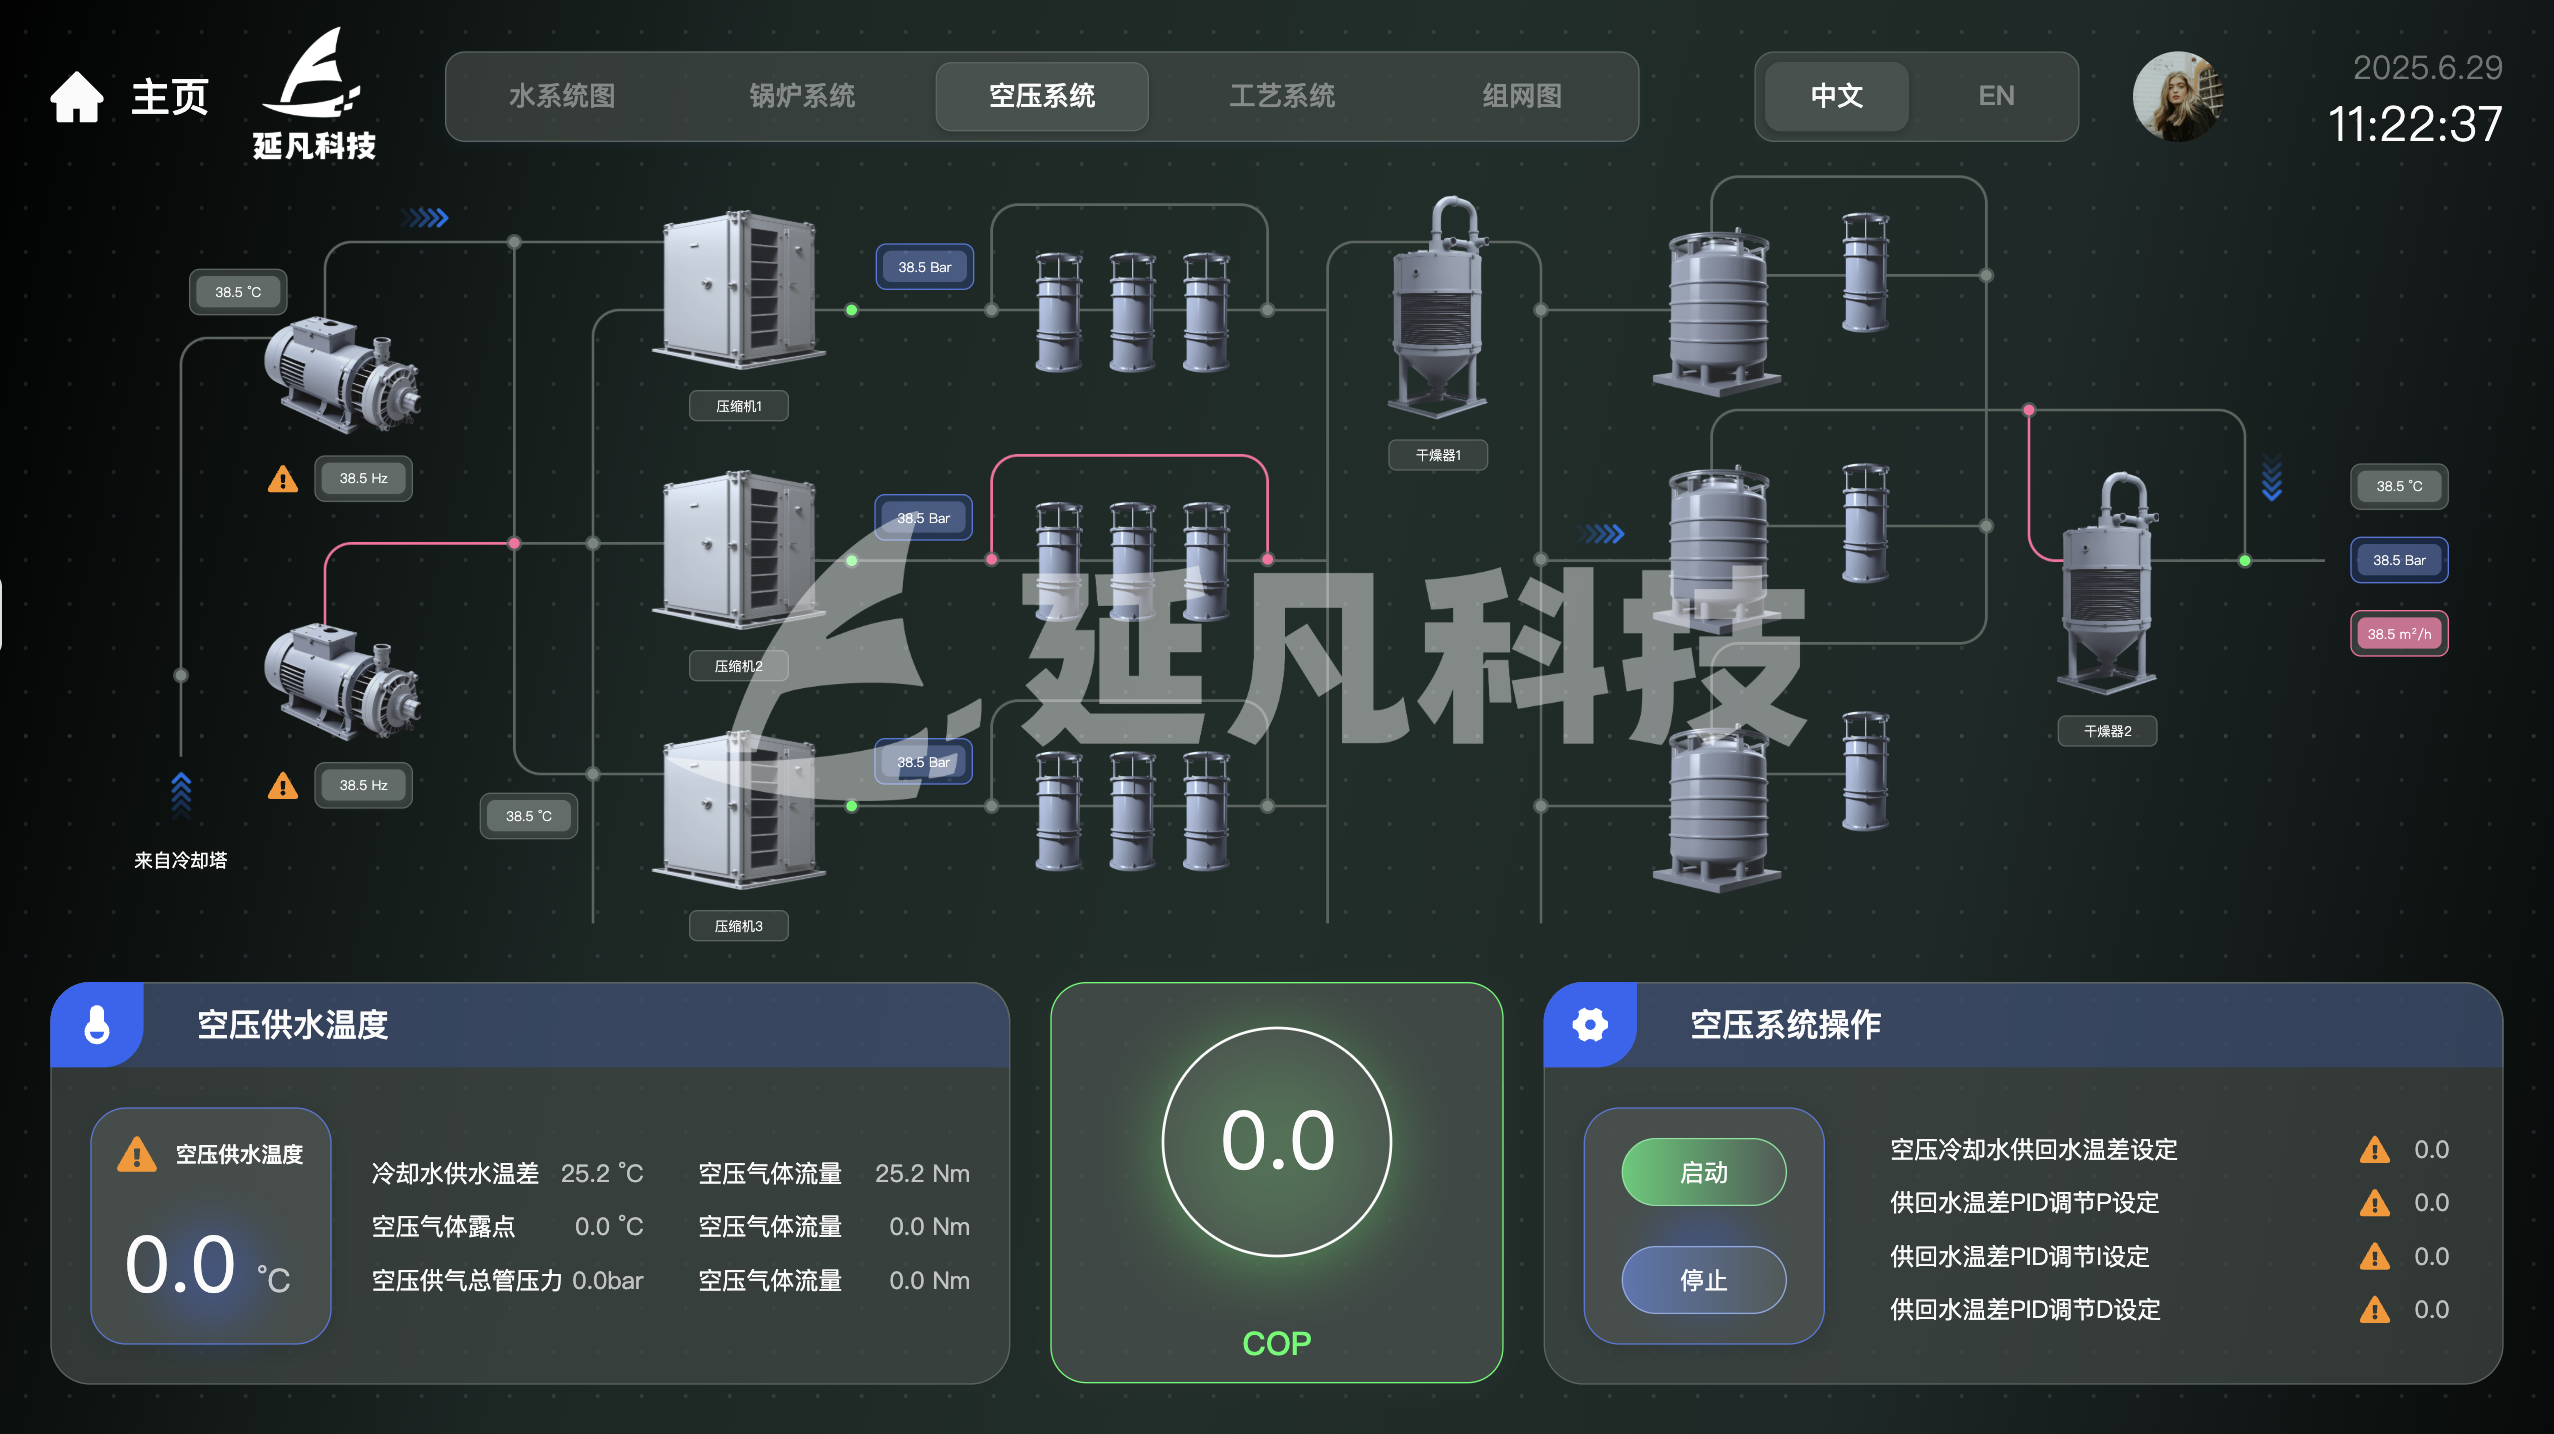This screenshot has height=1434, width=2554.
Task: Click the 主页 home label
Action: click(170, 97)
